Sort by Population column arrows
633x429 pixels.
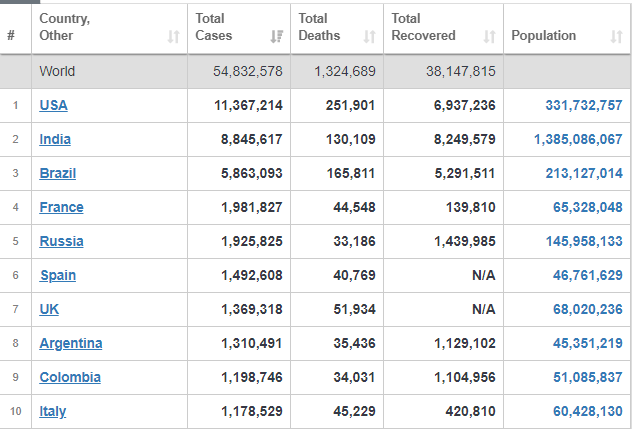coord(616,37)
